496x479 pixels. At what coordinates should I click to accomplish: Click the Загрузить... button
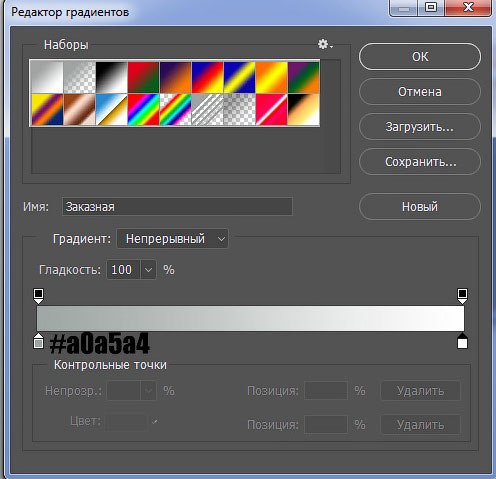[420, 127]
